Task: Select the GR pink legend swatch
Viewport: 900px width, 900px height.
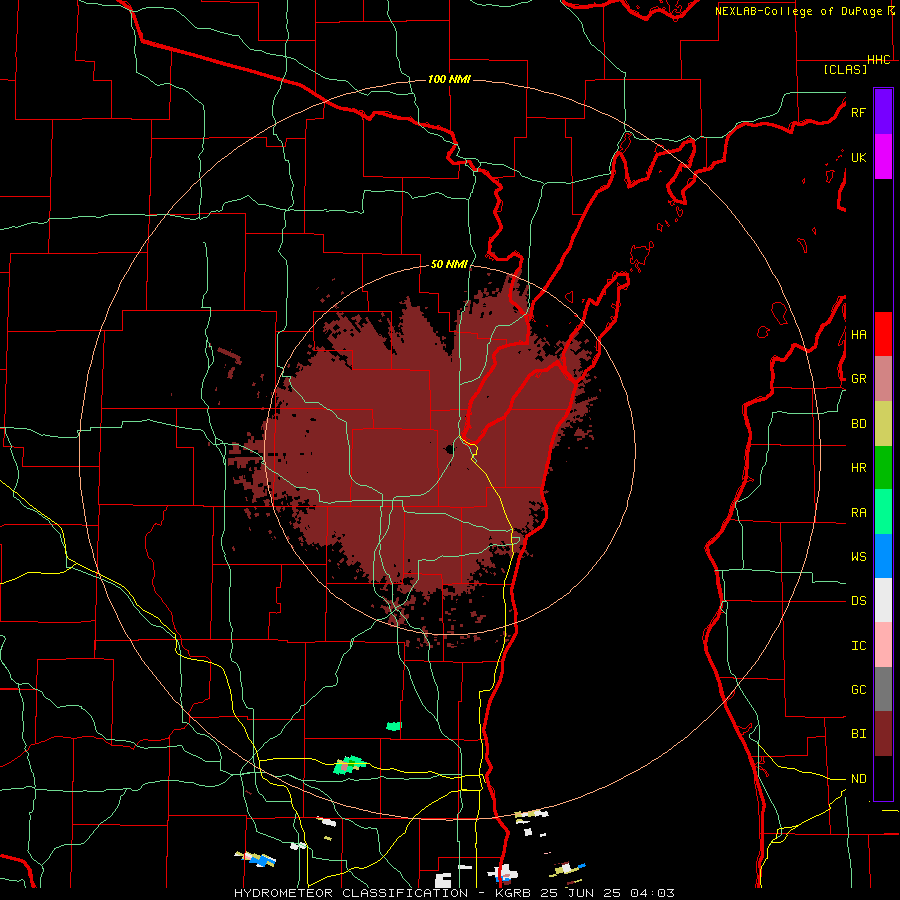Action: 883,379
